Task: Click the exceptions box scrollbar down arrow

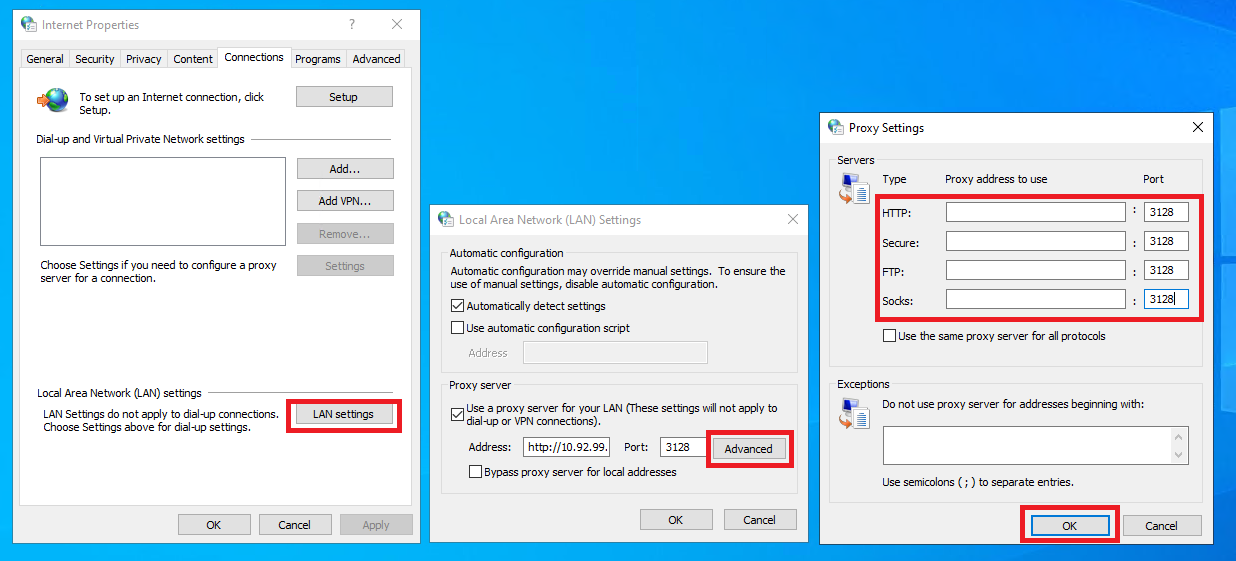Action: pyautogui.click(x=1181, y=455)
